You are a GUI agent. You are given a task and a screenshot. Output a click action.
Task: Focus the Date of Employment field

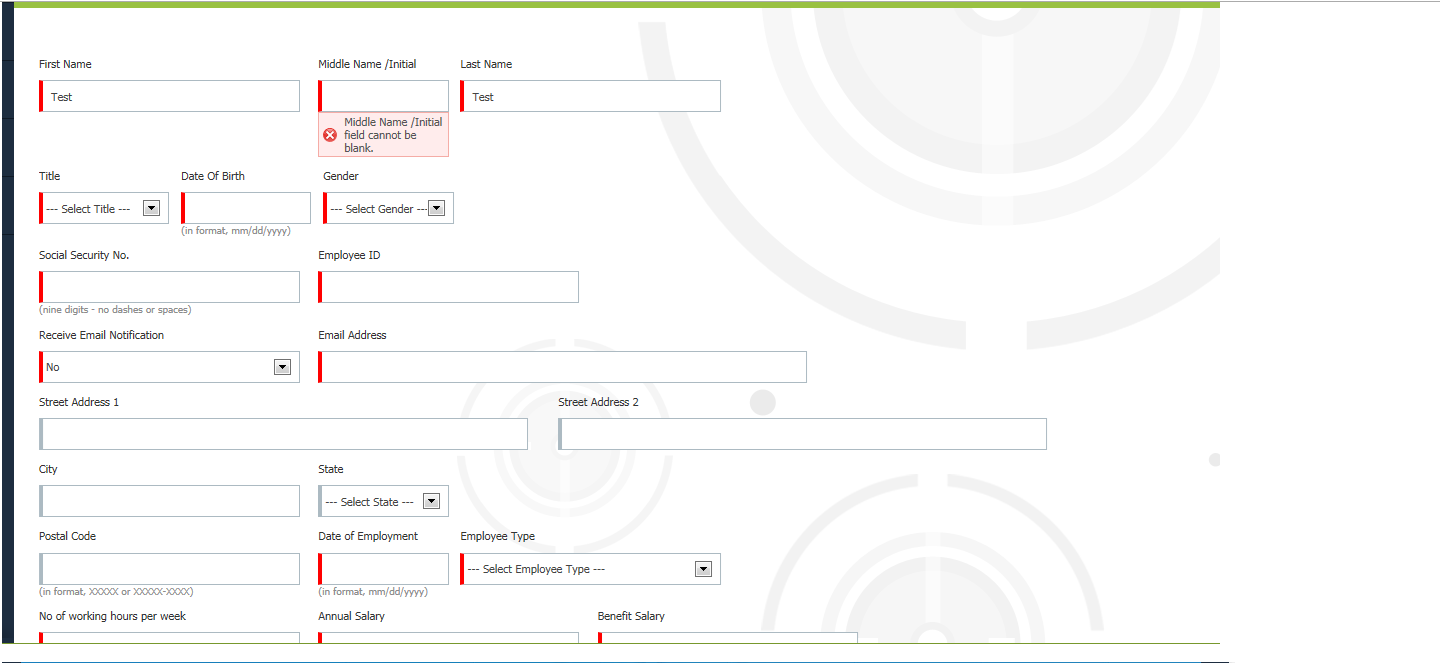[x=384, y=569]
